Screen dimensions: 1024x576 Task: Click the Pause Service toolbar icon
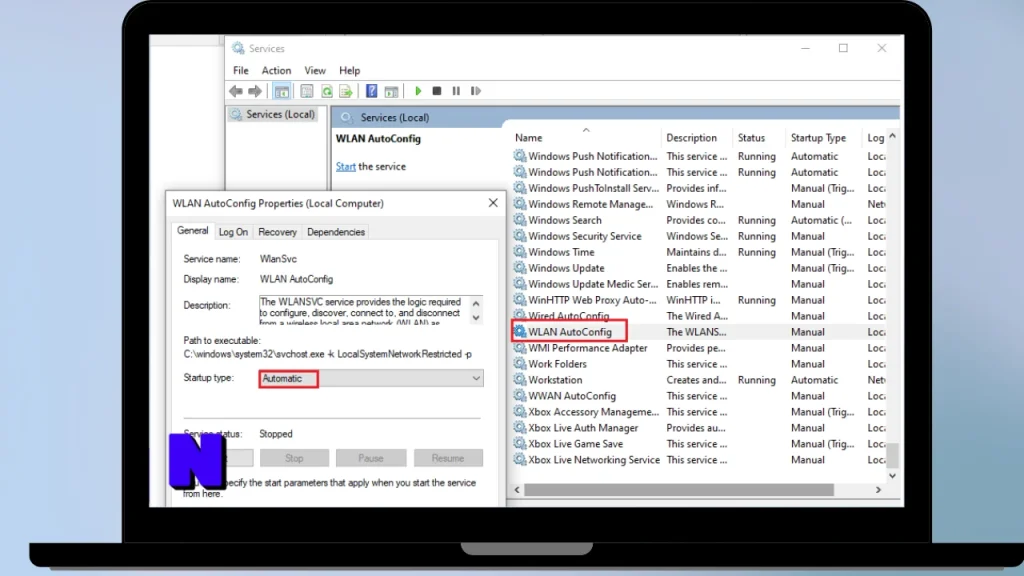click(x=456, y=91)
